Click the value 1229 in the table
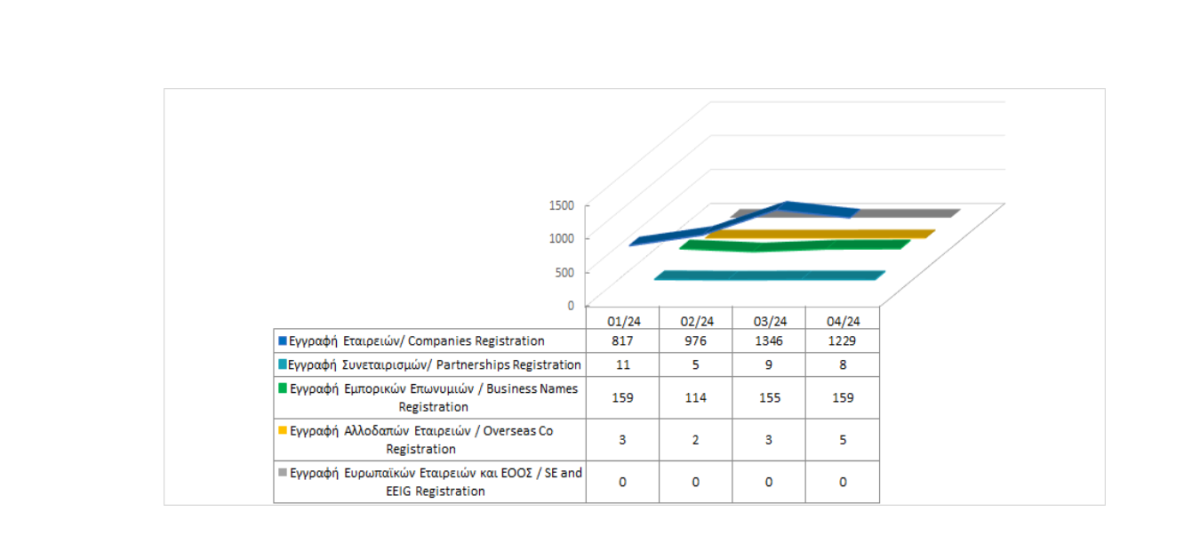The width and height of the screenshot is (1200, 536). (x=843, y=341)
